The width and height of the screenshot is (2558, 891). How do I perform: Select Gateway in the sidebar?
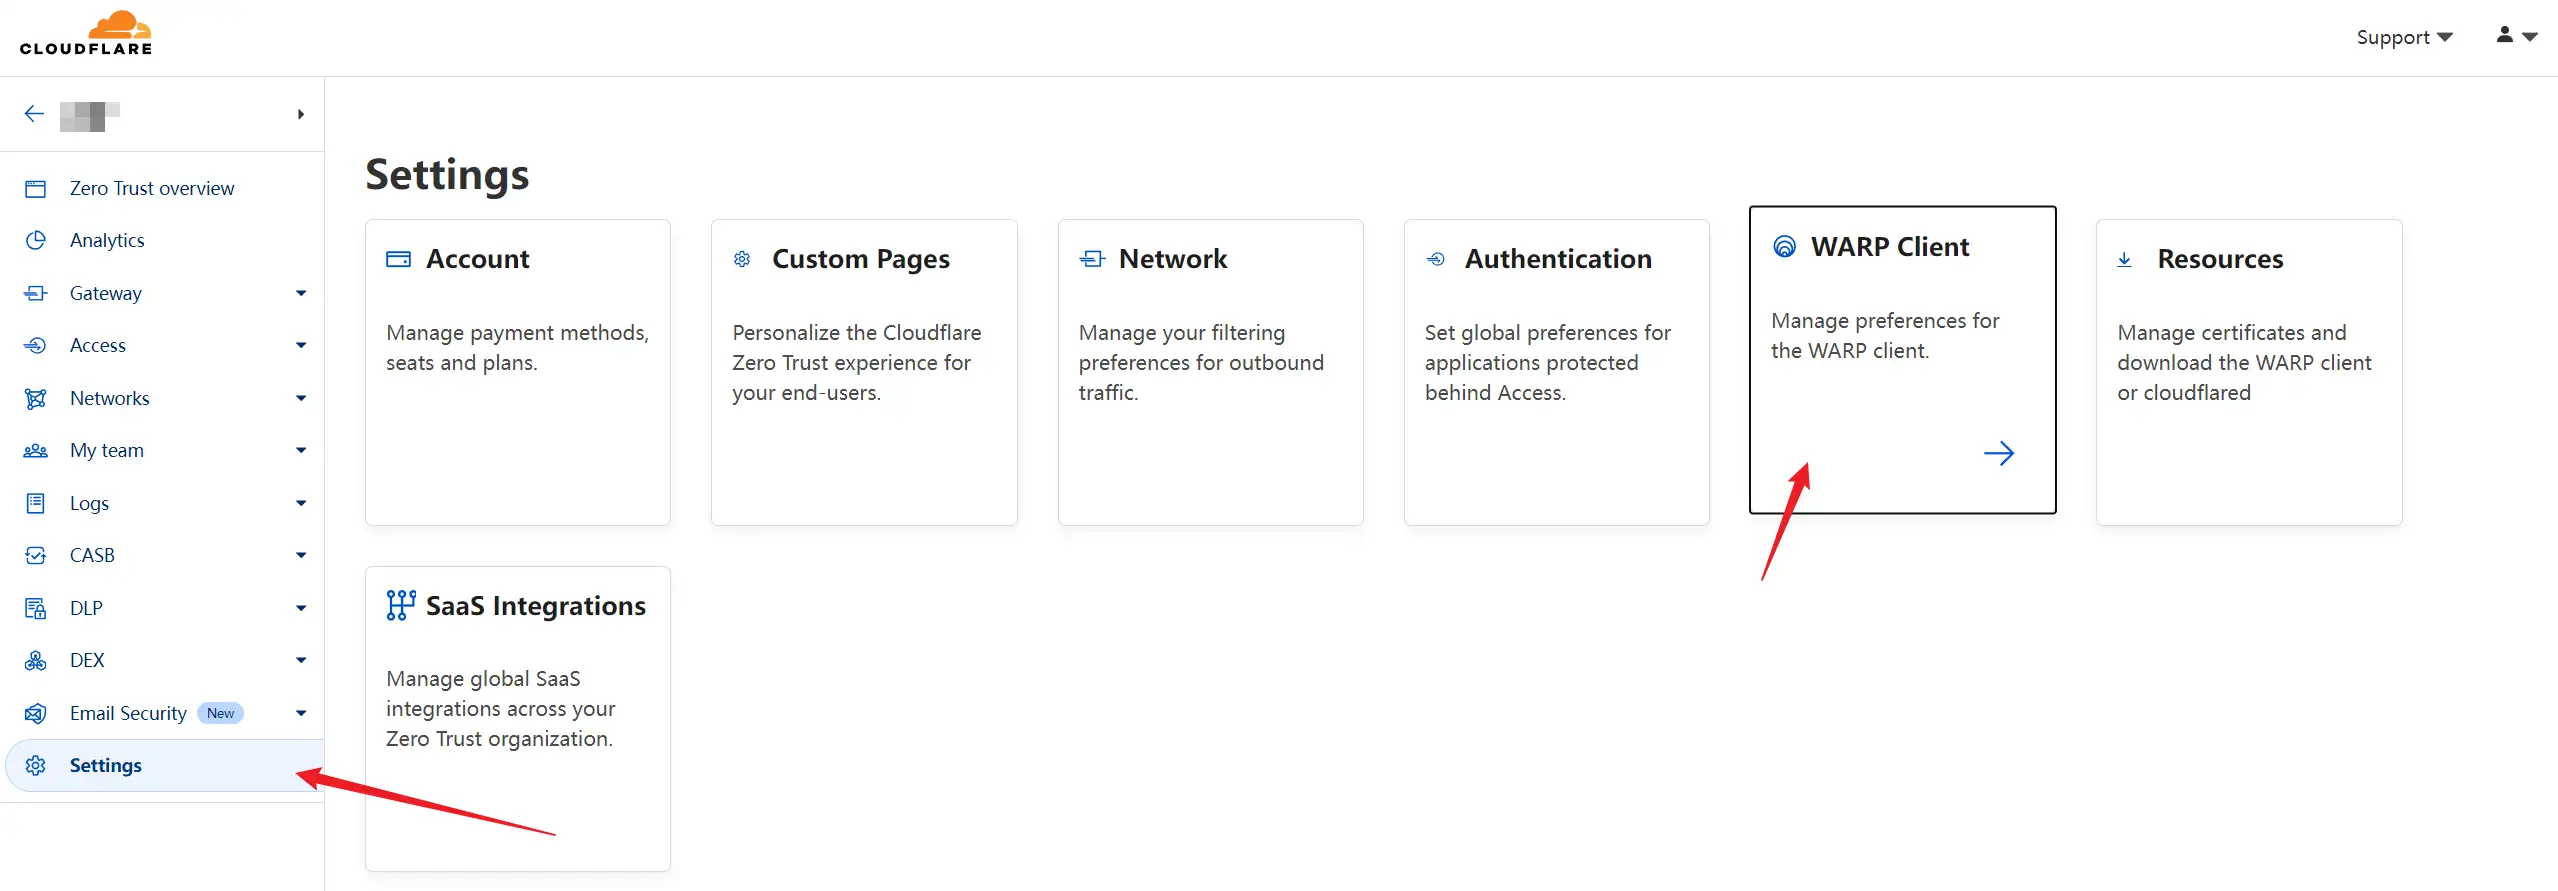click(x=105, y=294)
